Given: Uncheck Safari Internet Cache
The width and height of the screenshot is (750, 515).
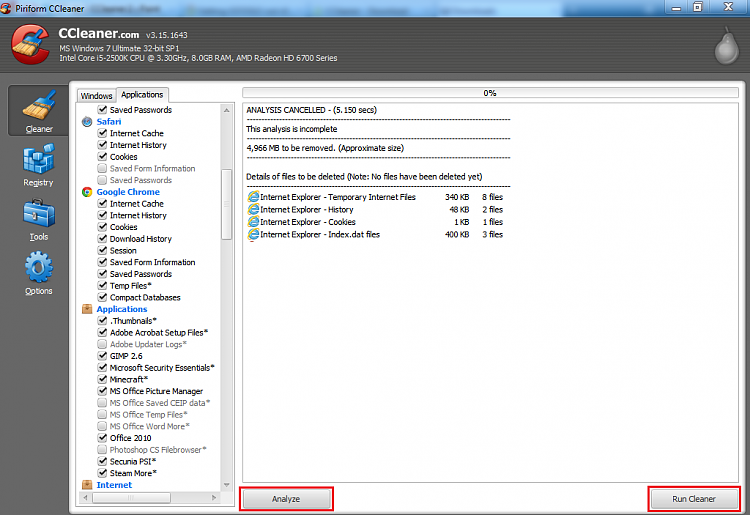Looking at the screenshot, I should (x=102, y=133).
